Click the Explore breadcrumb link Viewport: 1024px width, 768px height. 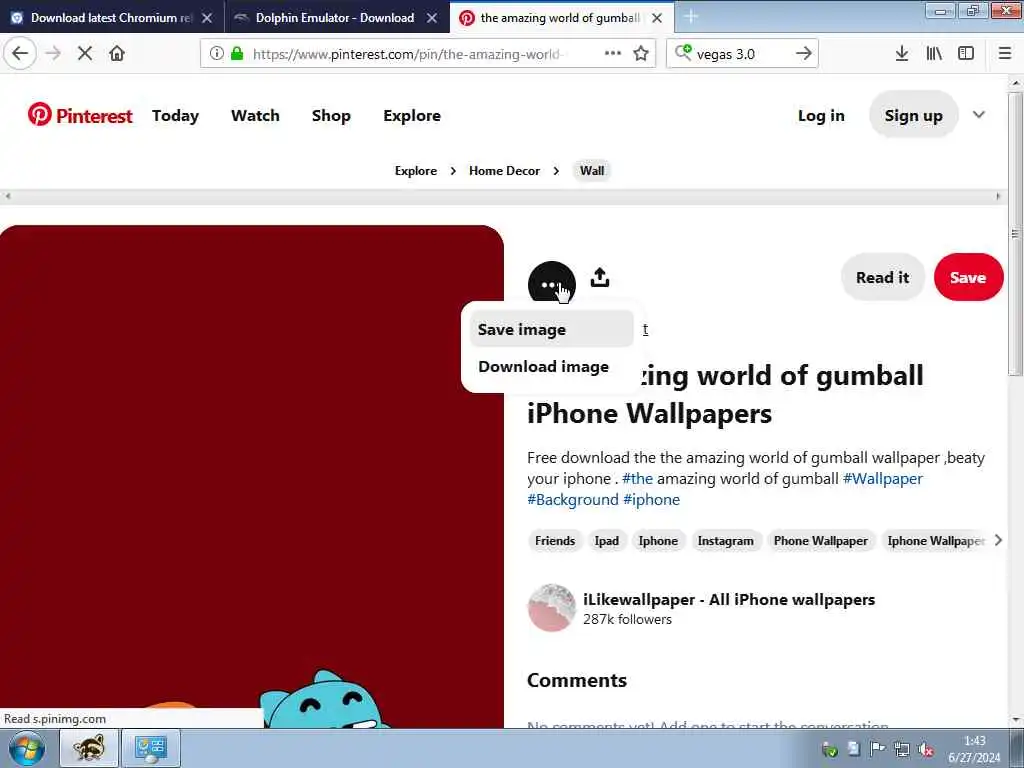point(415,170)
